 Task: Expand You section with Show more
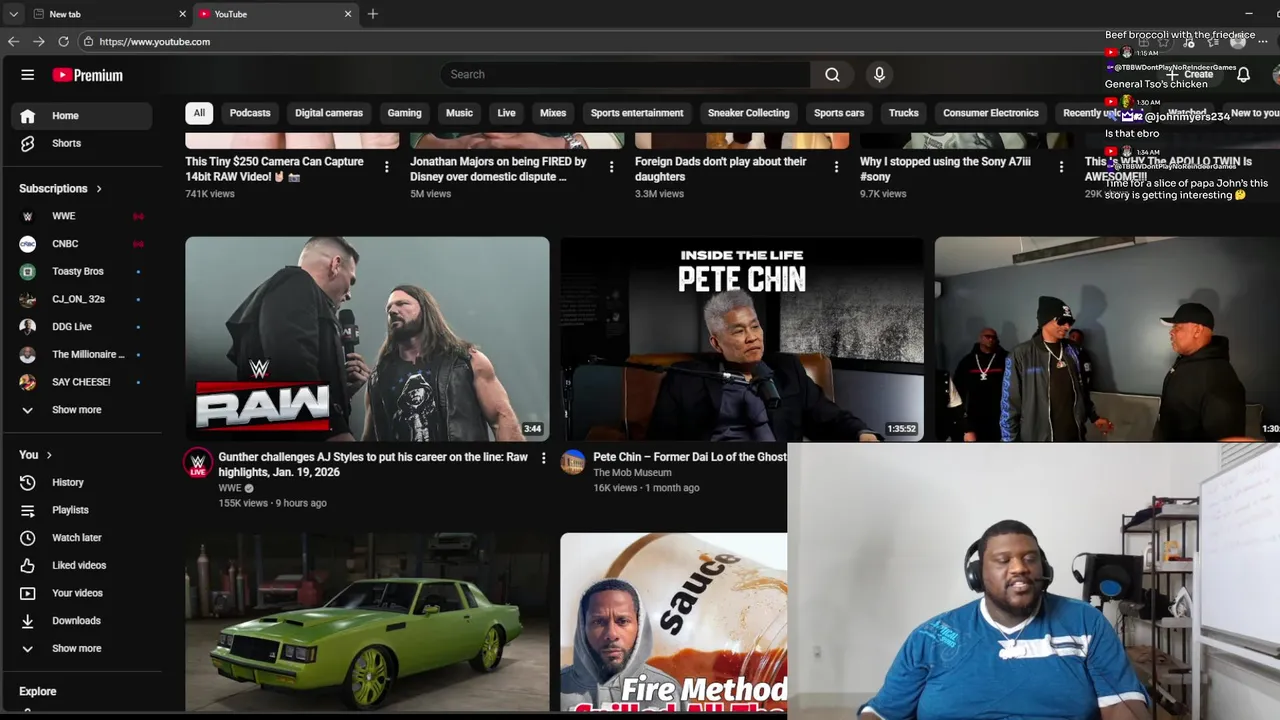82,649
